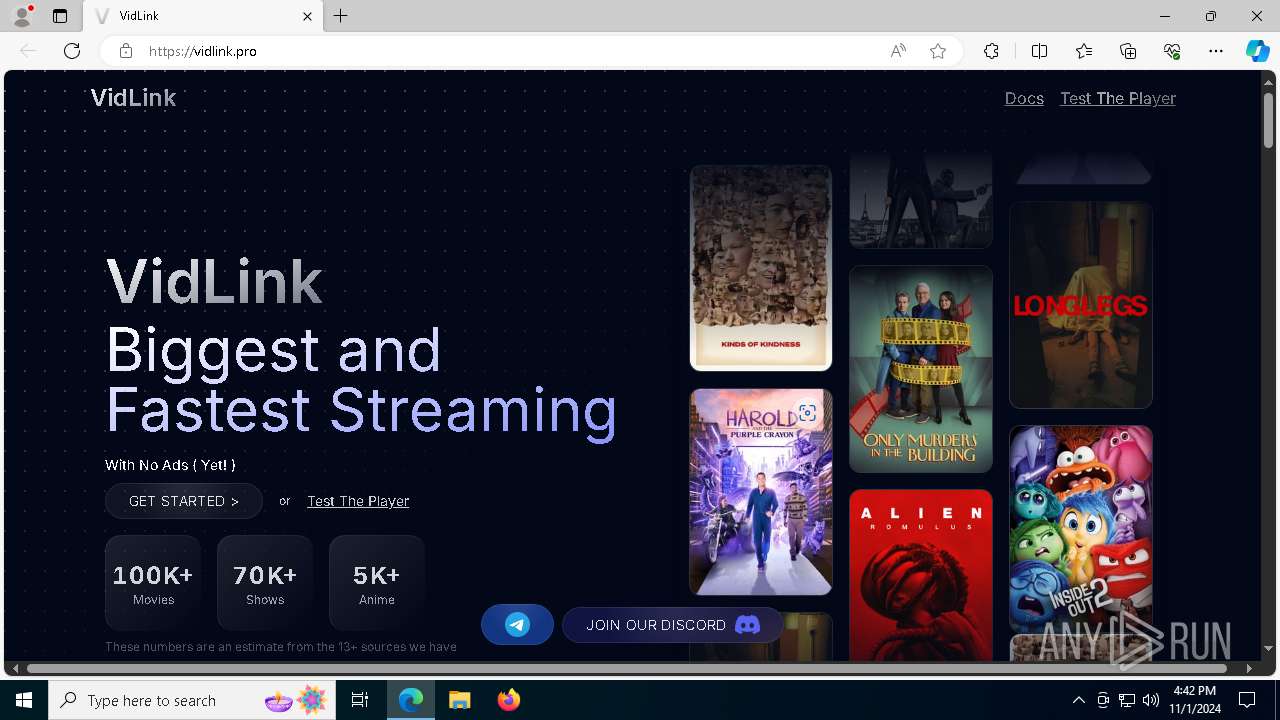The image size is (1280, 720).
Task: Open the browser profile icon
Action: [x=22, y=16]
